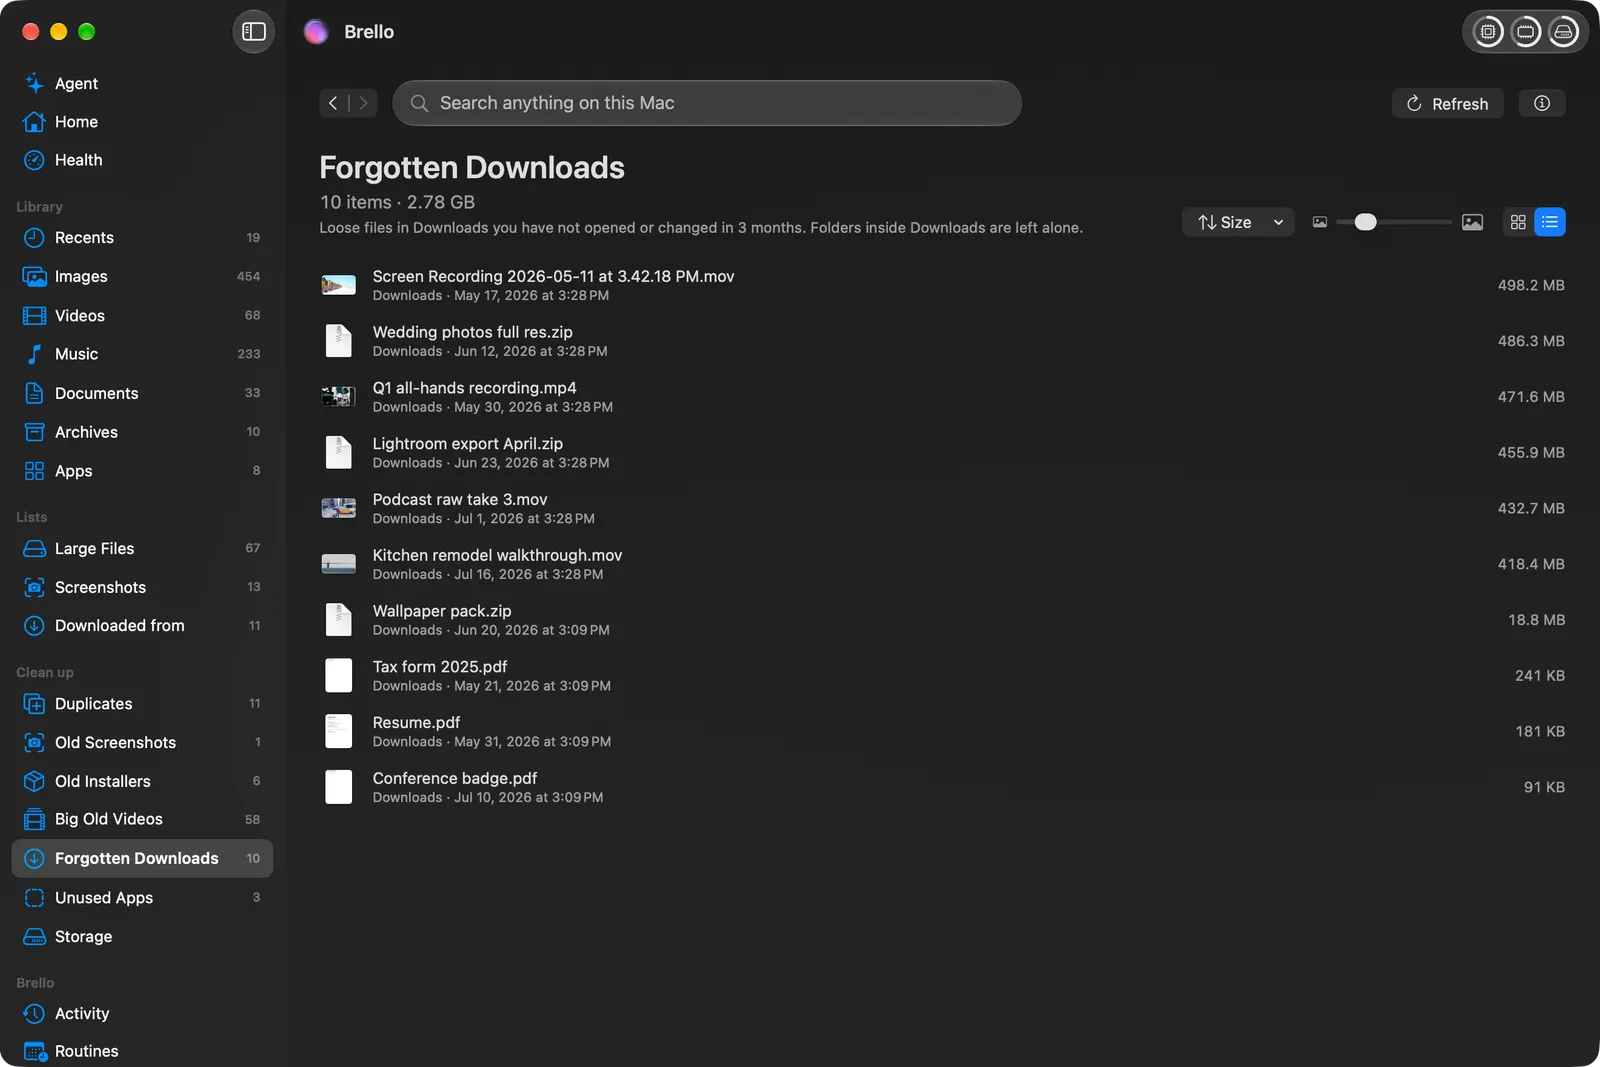Viewport: 1600px width, 1067px height.
Task: Click the large image icon right of the slider
Action: (1472, 222)
